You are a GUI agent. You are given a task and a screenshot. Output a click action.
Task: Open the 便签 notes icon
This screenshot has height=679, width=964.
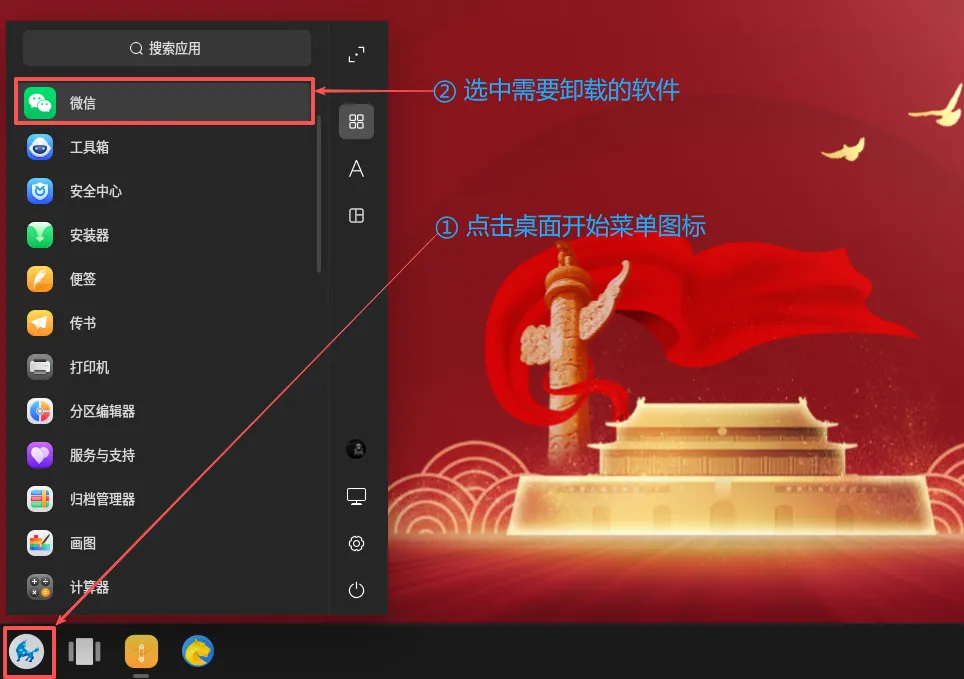[x=40, y=279]
